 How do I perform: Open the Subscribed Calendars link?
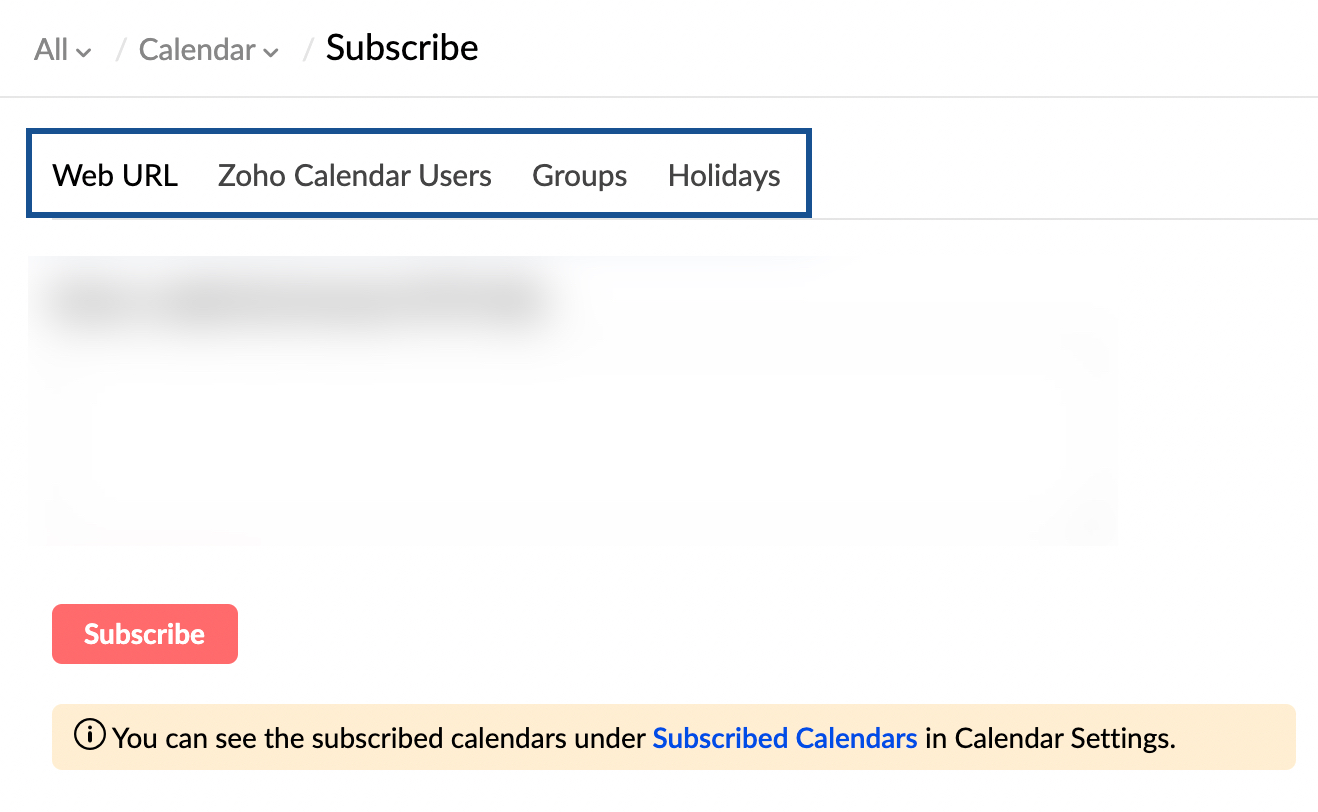[784, 737]
